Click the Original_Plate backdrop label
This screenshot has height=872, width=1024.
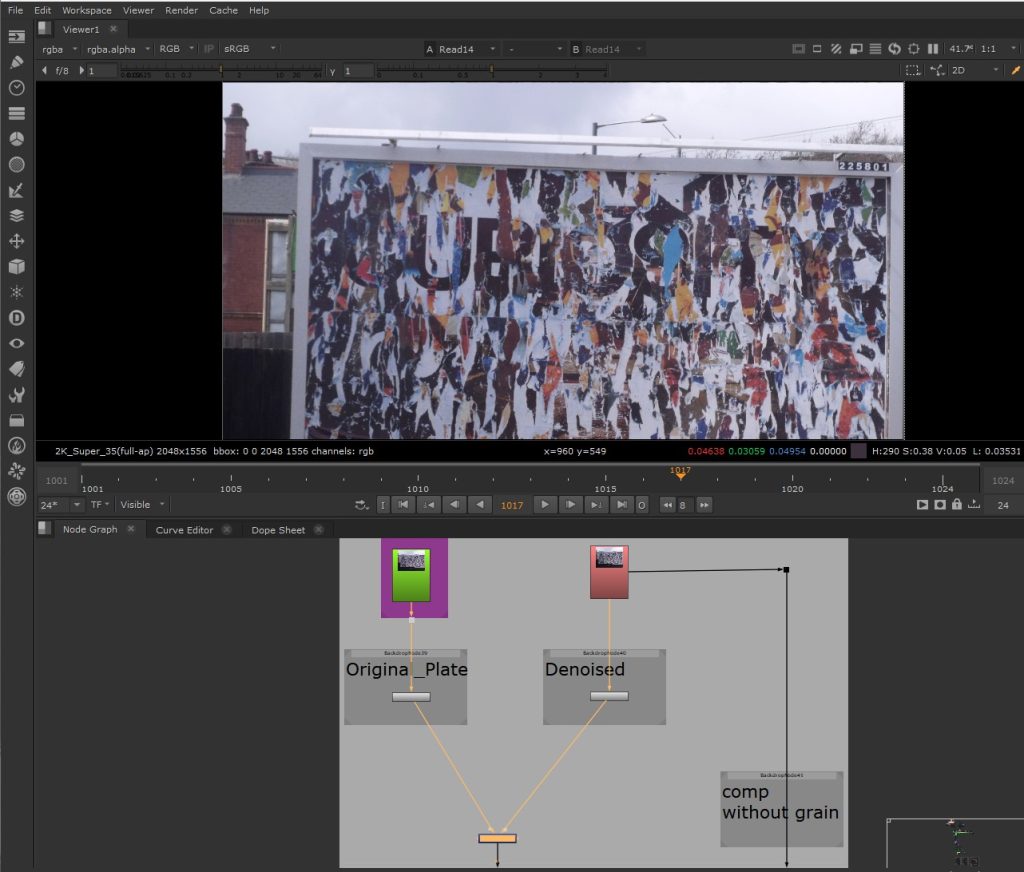(x=406, y=670)
